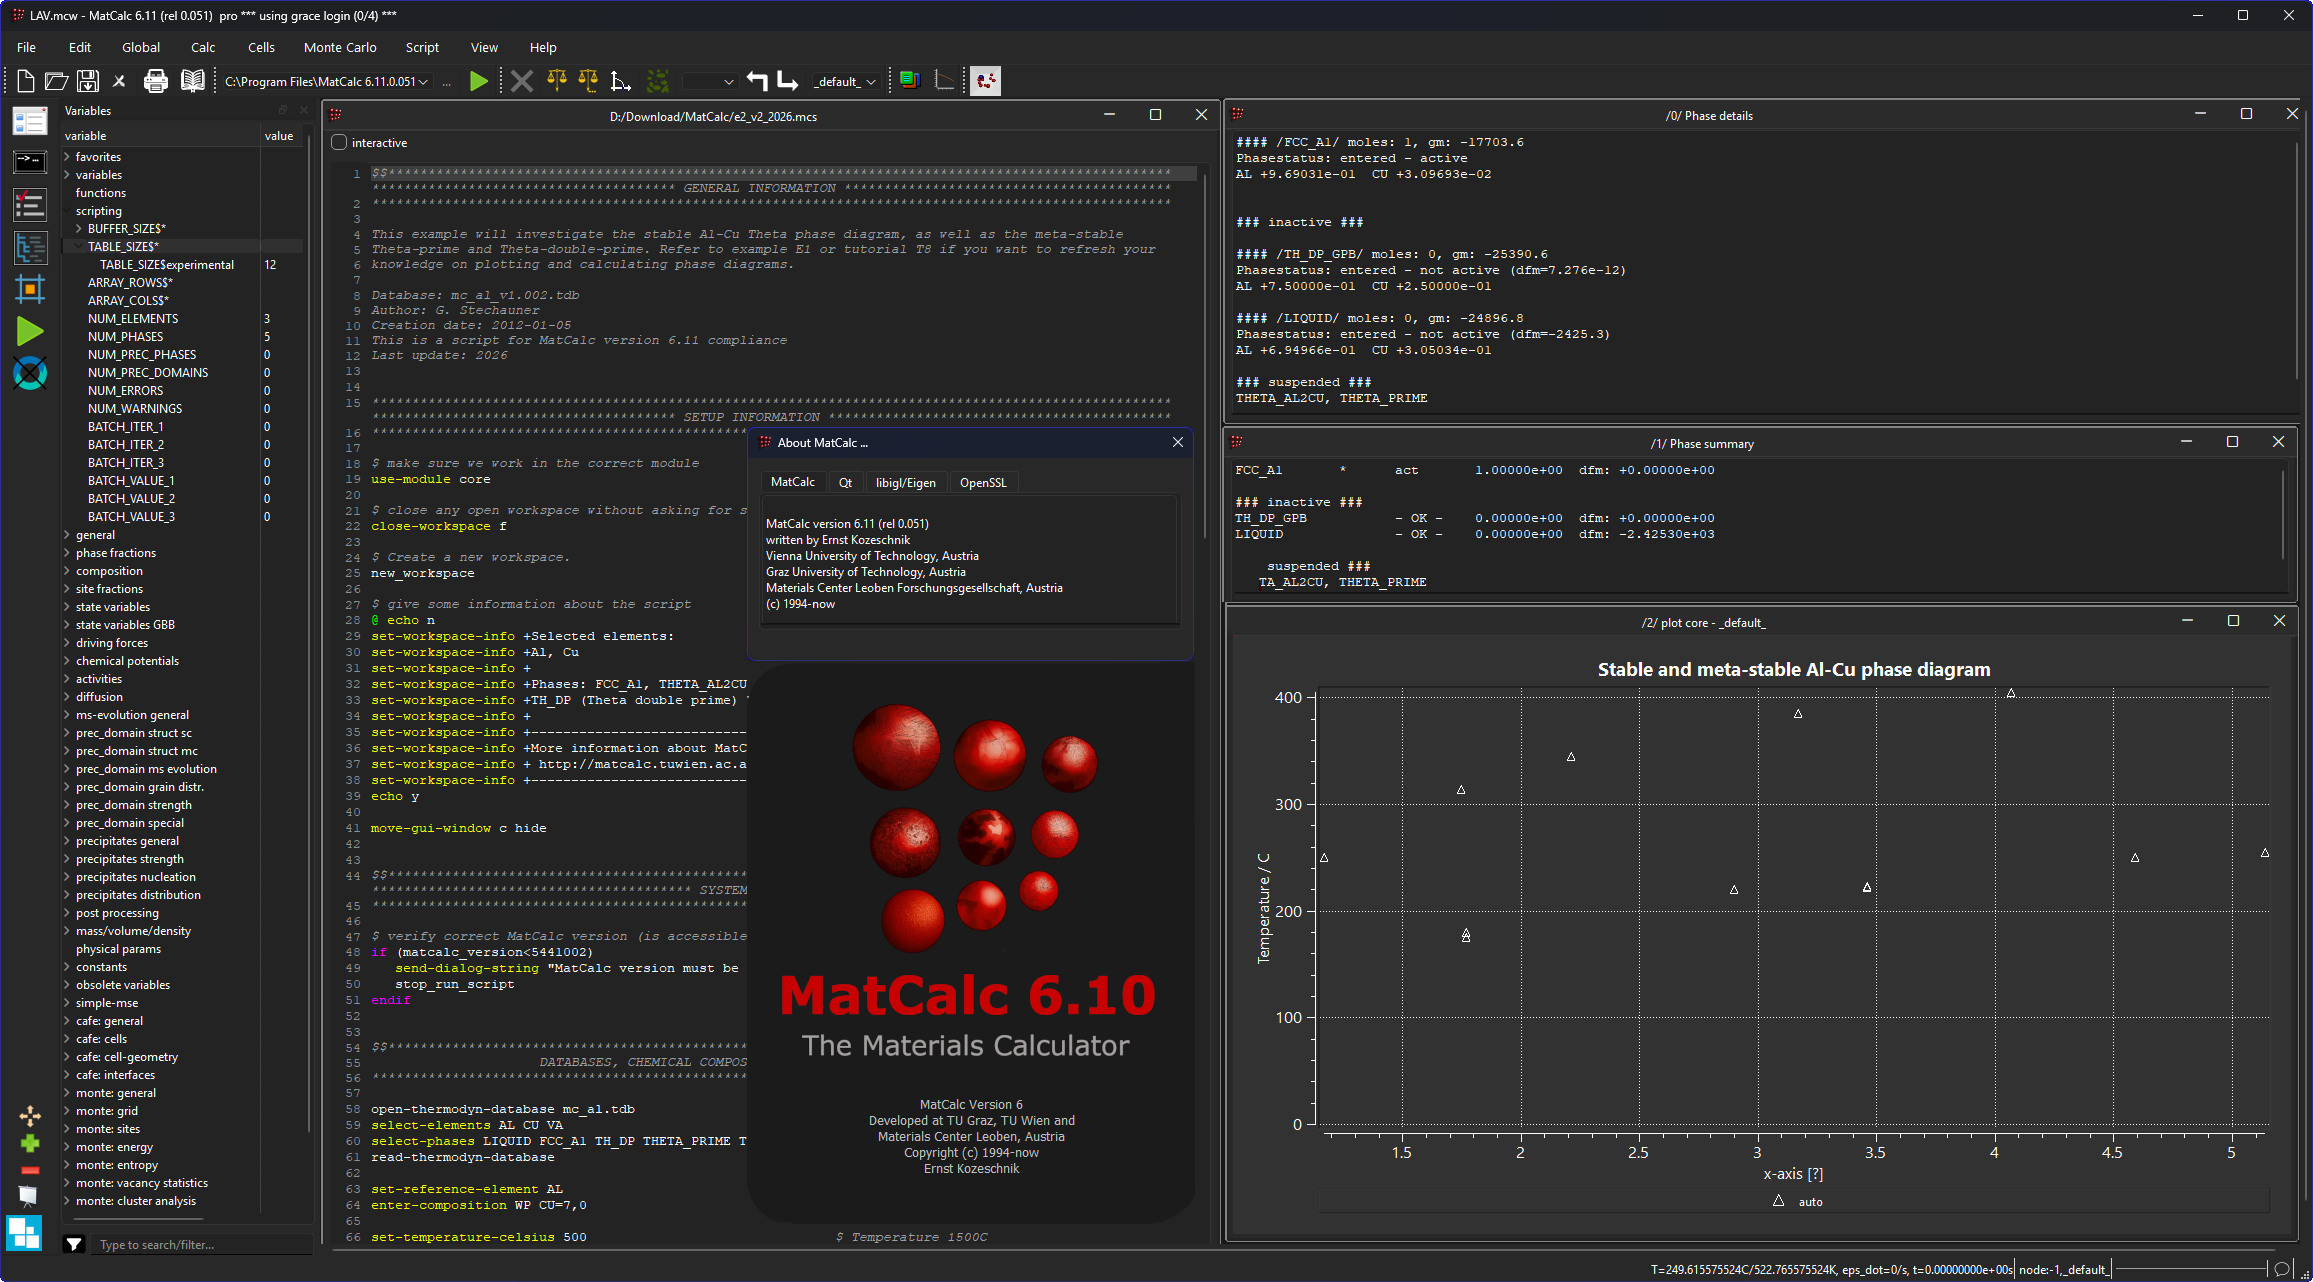Open a file with the folder icon
Image resolution: width=2313 pixels, height=1282 pixels.
[57, 81]
